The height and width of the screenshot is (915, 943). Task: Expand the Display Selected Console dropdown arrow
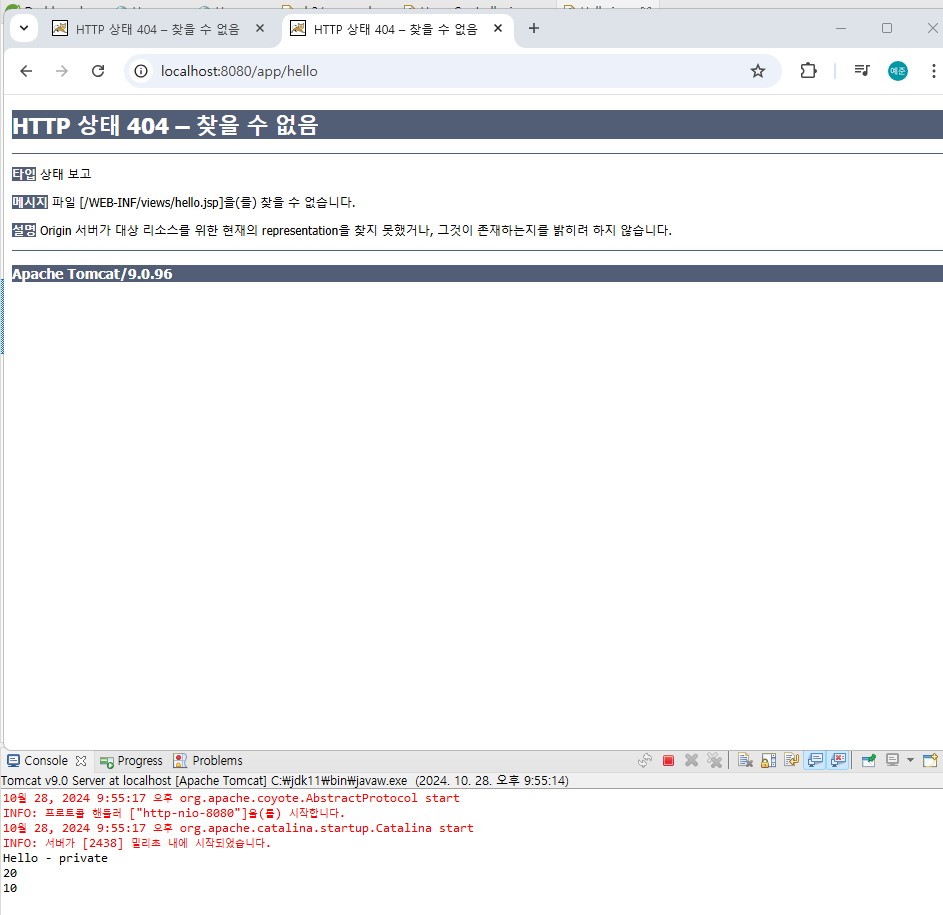(911, 760)
